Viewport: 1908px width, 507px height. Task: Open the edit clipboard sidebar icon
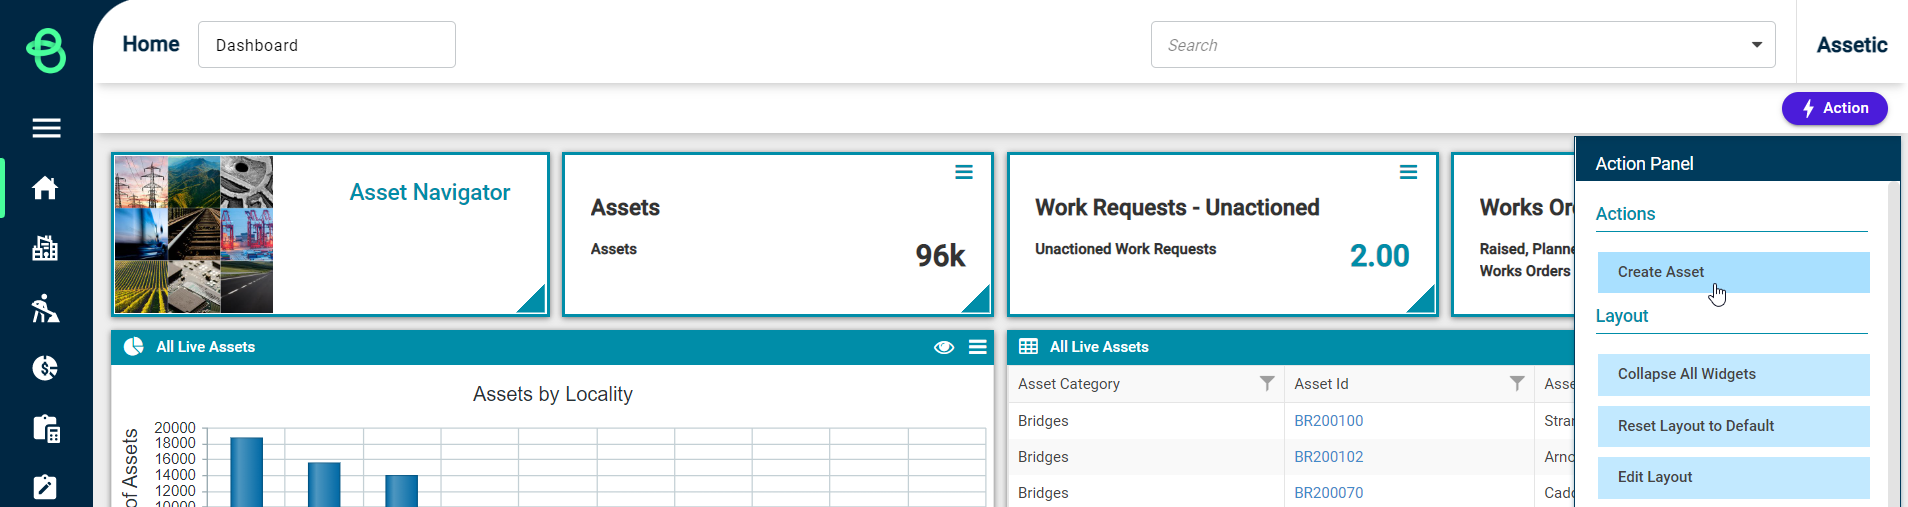click(45, 487)
